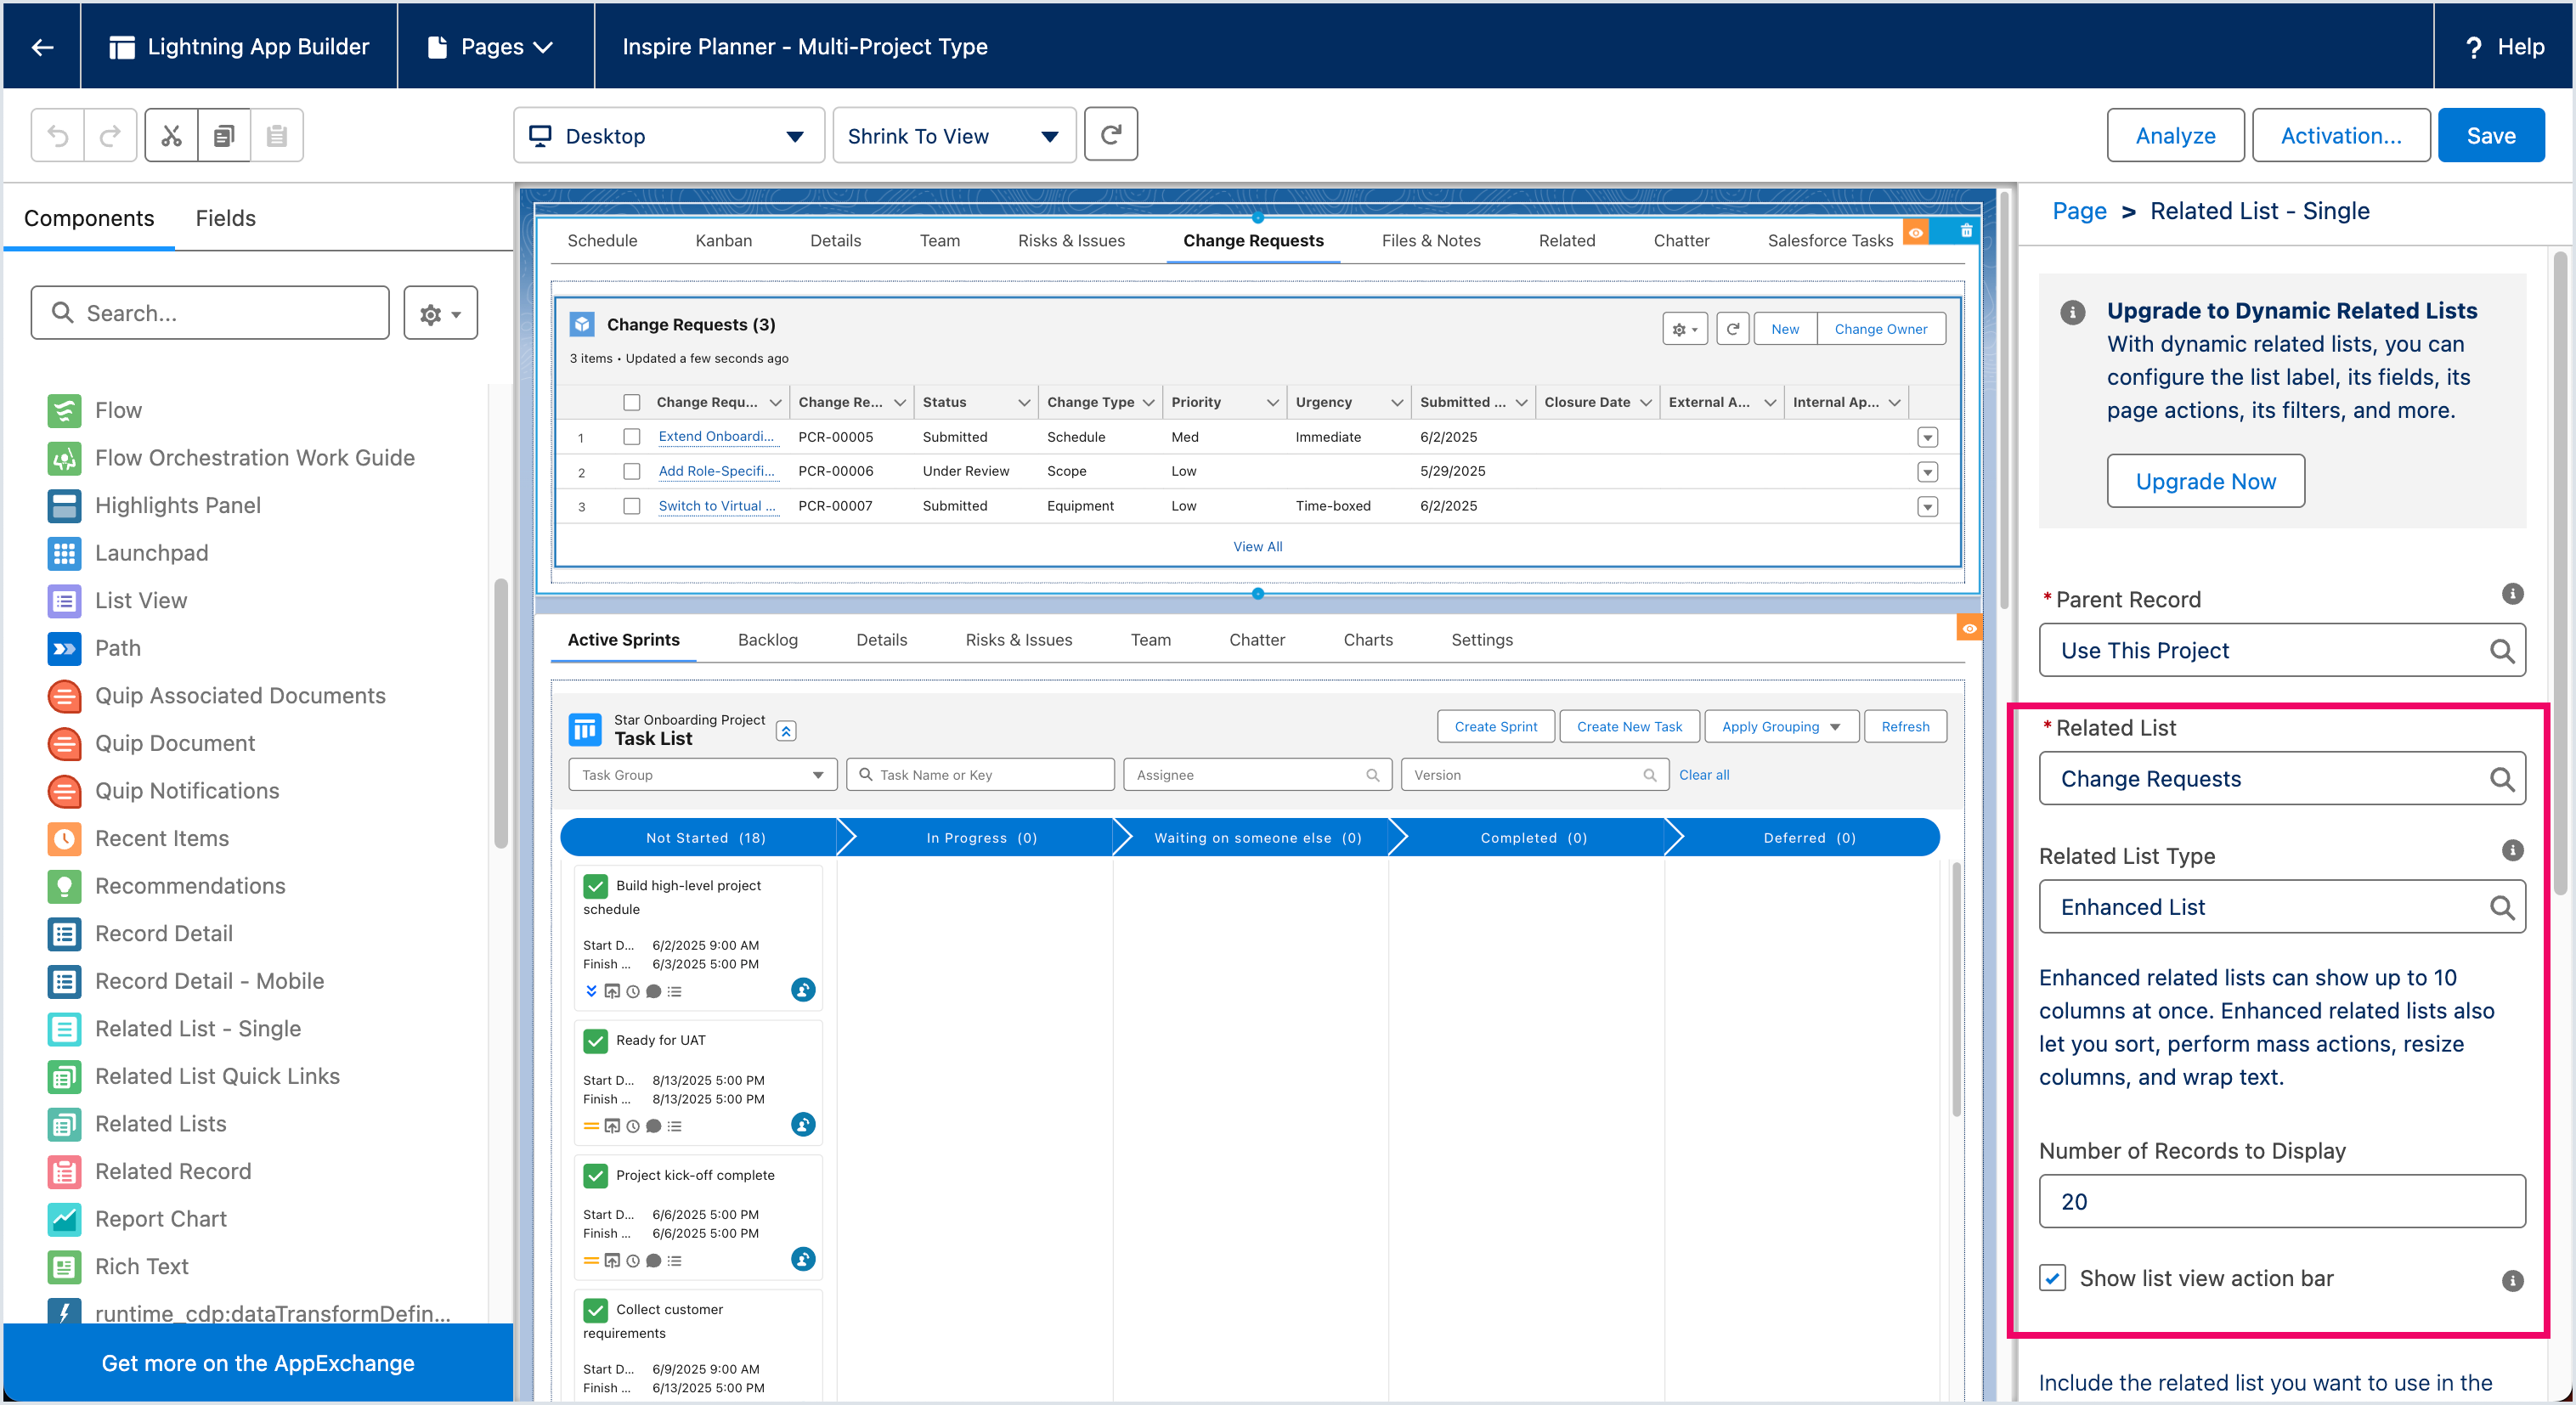The height and width of the screenshot is (1405, 2576).
Task: Click the assignee avatar on Ready for UAT card
Action: (803, 1124)
